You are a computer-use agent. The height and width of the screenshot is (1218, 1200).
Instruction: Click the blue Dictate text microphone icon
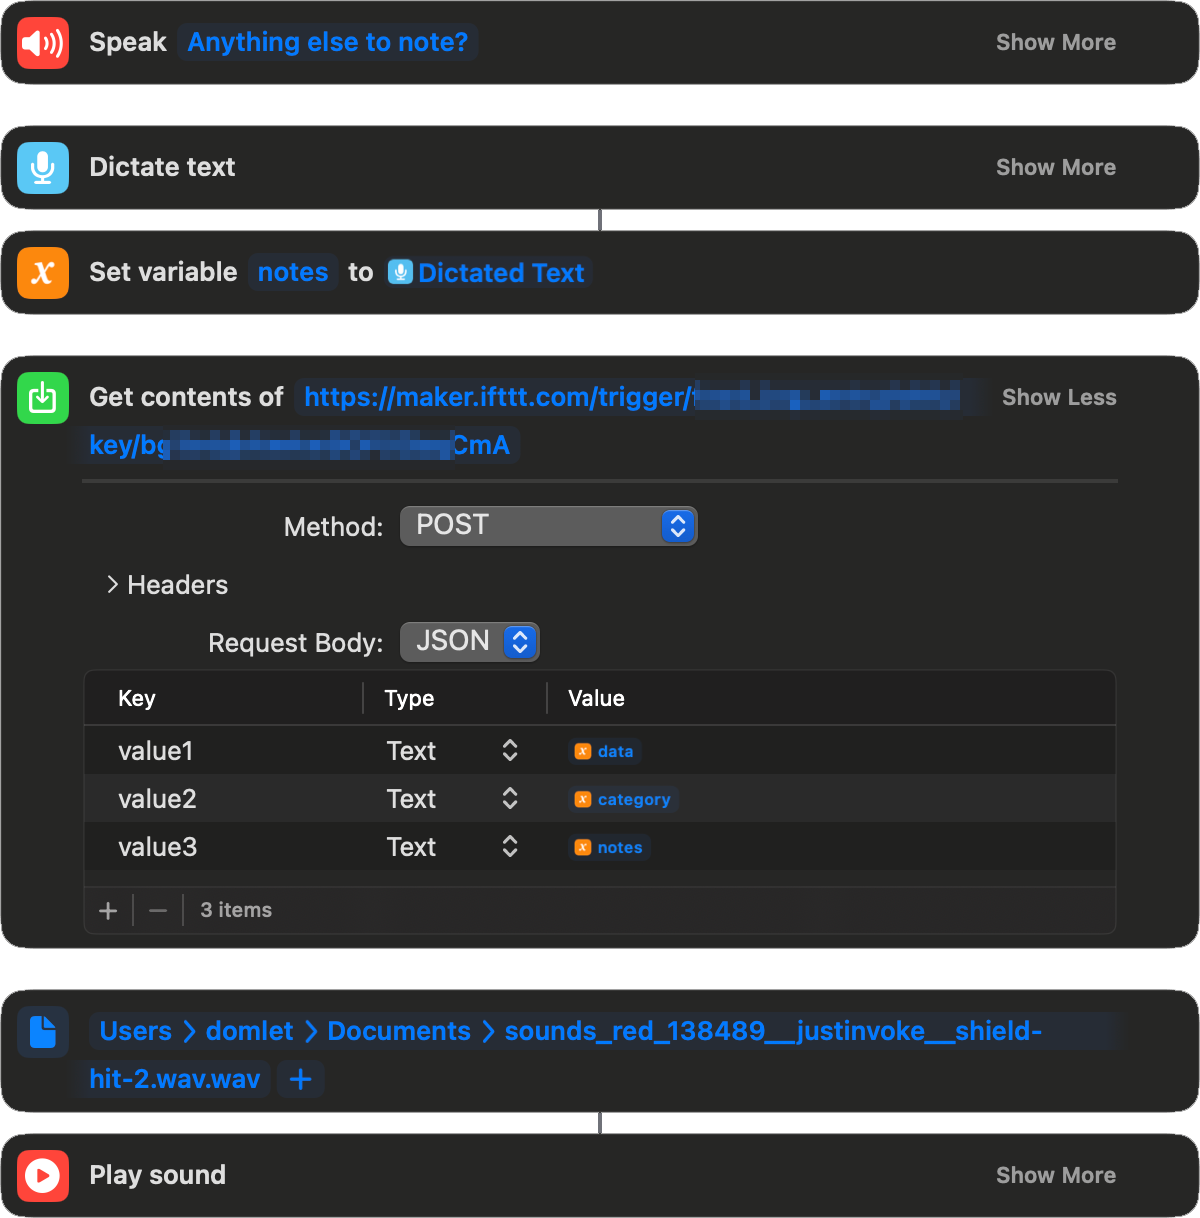click(43, 167)
